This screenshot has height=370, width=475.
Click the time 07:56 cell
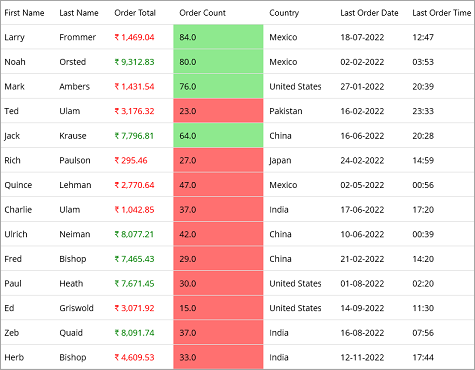coord(423,333)
